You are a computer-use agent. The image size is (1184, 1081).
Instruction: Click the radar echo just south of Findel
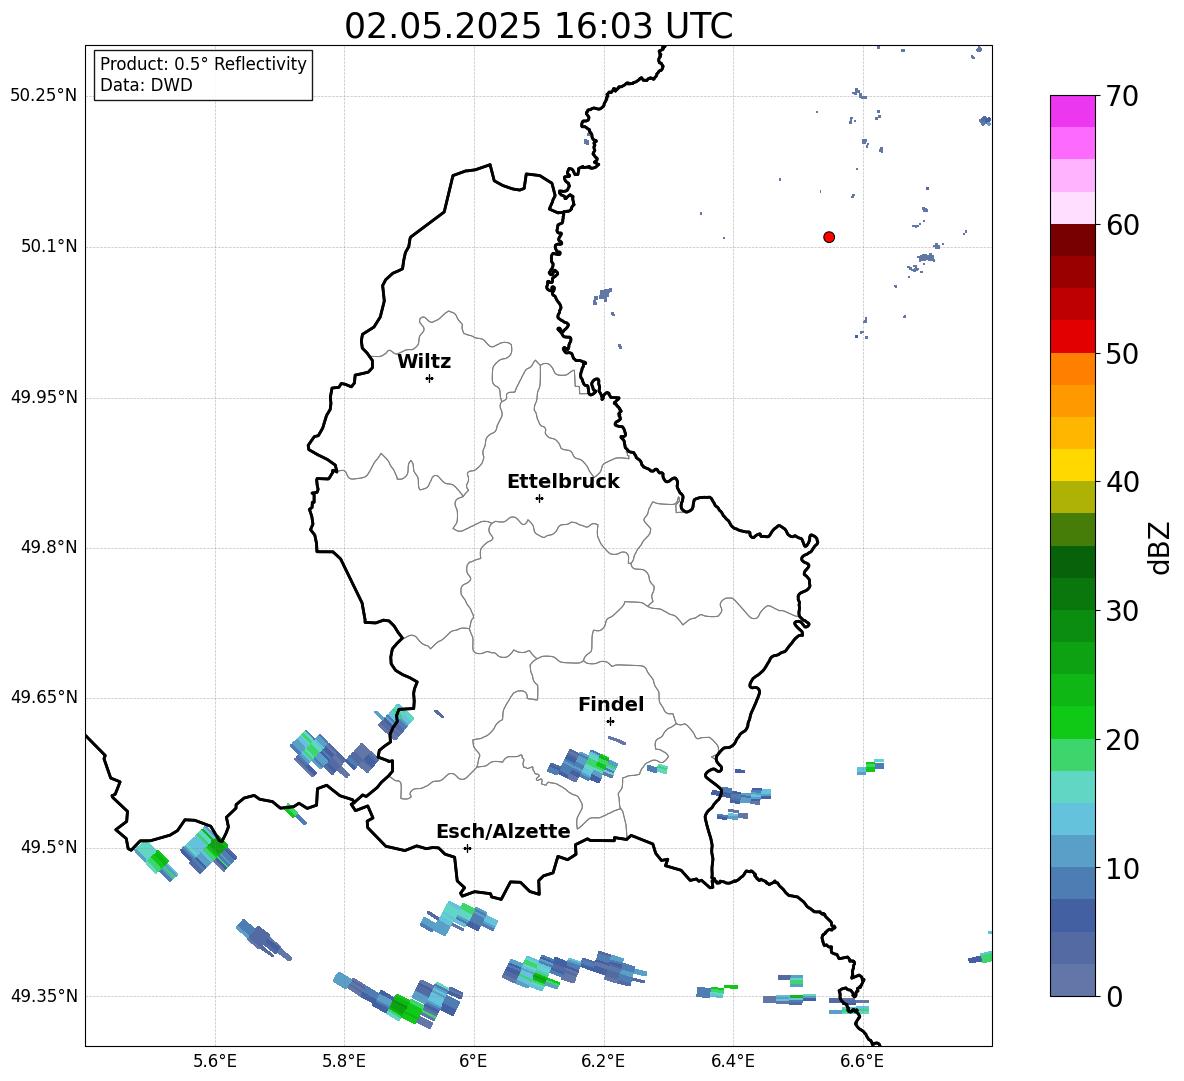click(584, 765)
